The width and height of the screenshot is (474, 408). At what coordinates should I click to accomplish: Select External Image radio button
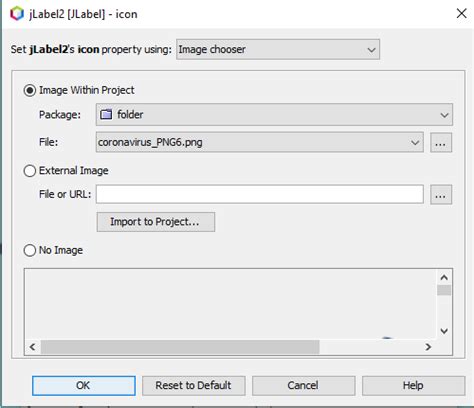[x=30, y=171]
